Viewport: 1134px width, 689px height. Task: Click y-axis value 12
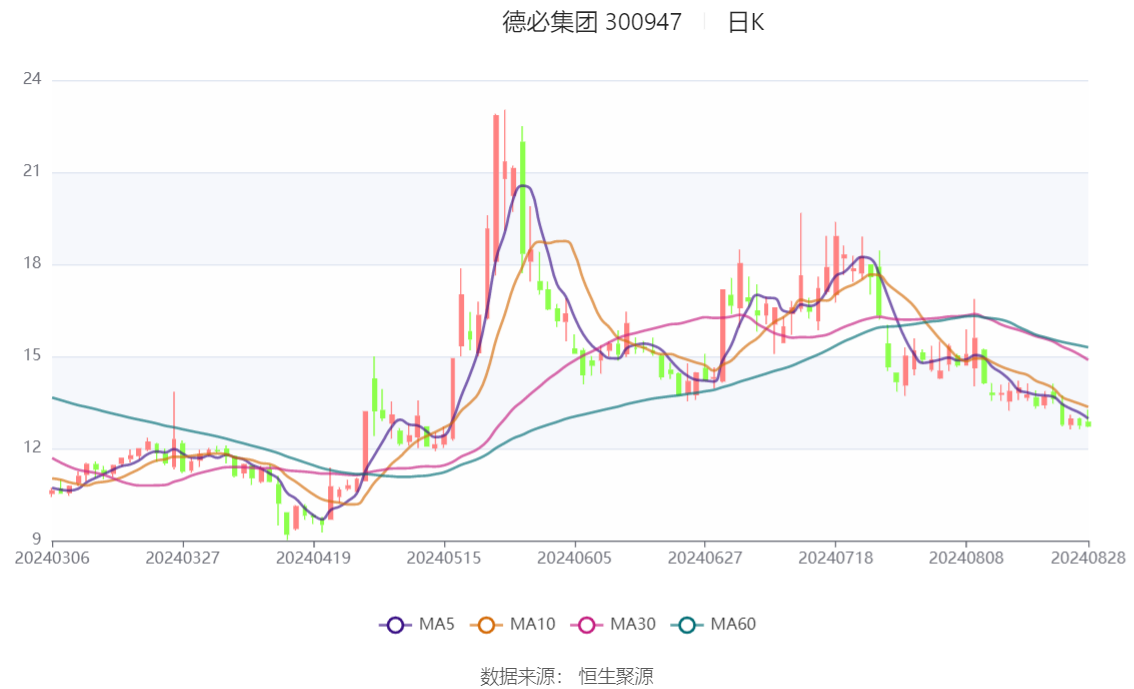click(32, 447)
